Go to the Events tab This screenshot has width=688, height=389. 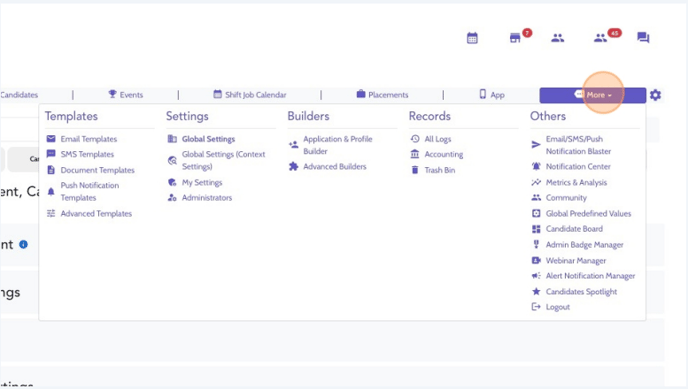125,95
